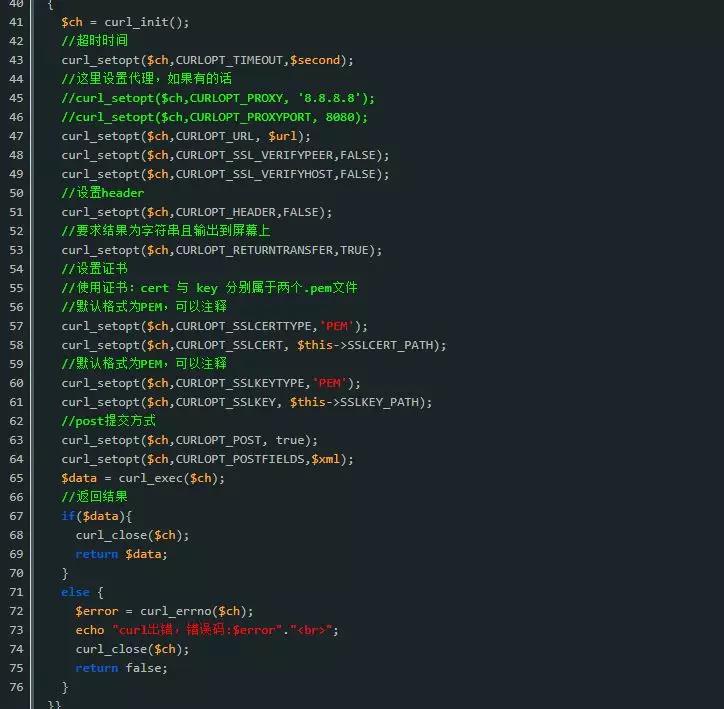
Task: Click the $second variable on line 43
Action: pos(315,60)
